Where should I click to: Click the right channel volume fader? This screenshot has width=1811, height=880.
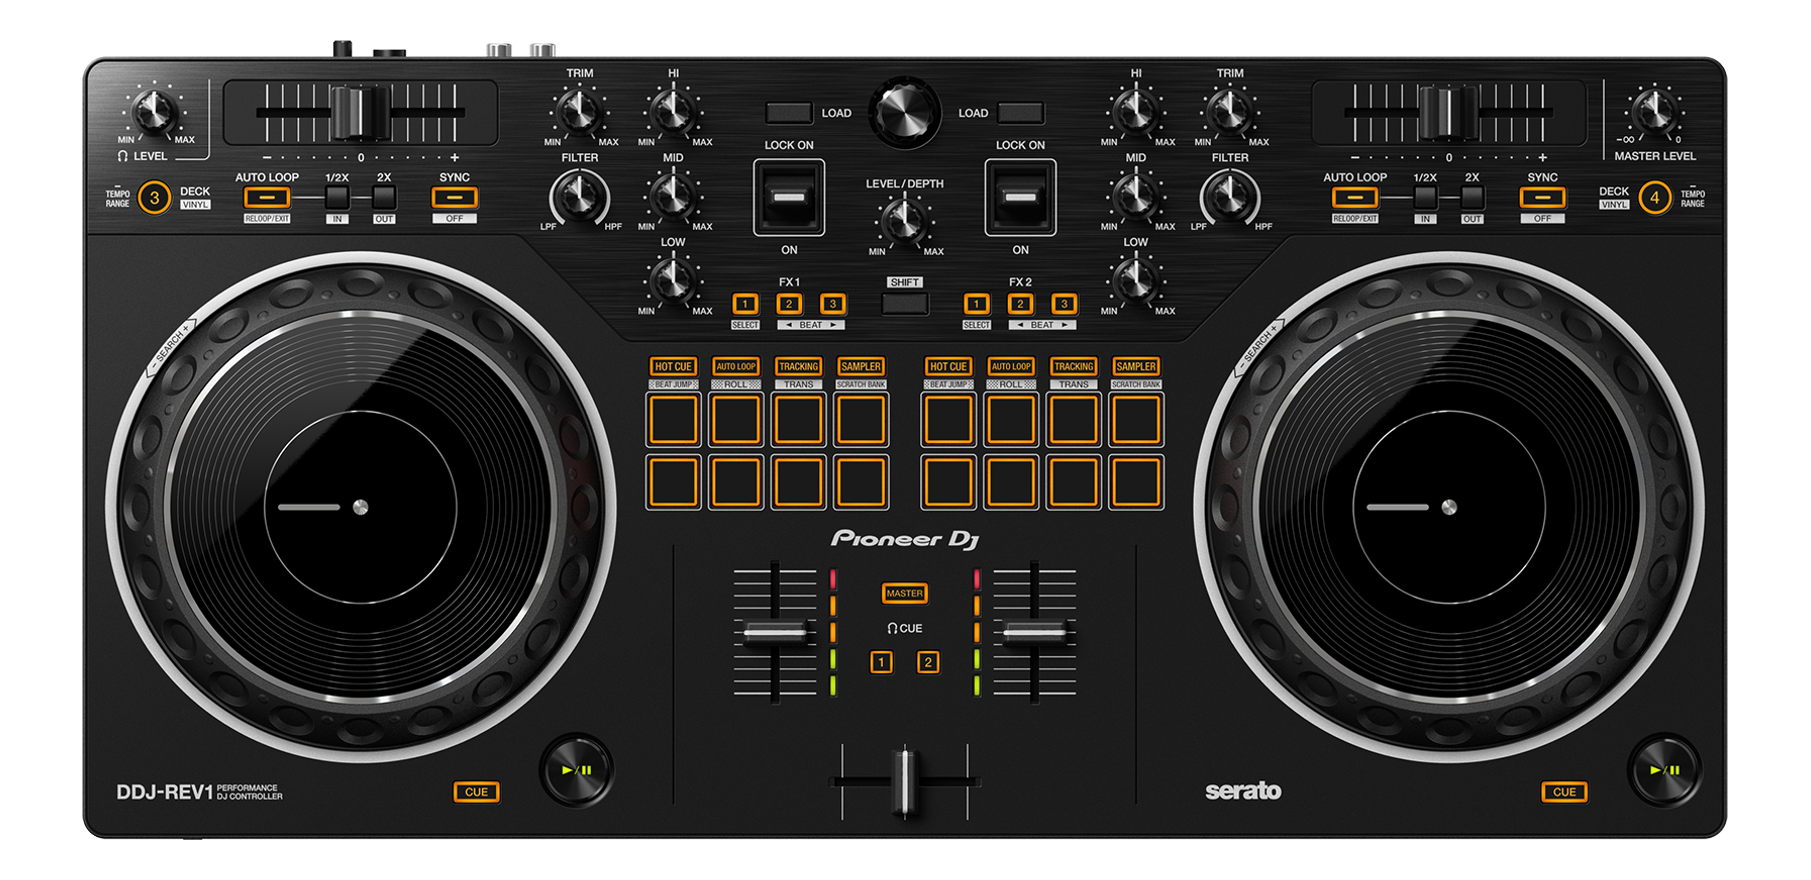[1035, 632]
